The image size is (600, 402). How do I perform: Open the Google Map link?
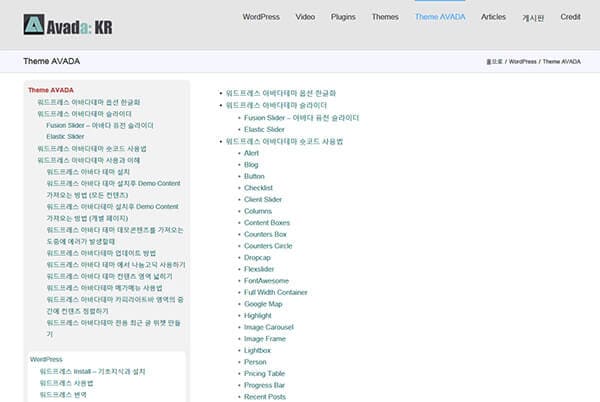(x=263, y=304)
